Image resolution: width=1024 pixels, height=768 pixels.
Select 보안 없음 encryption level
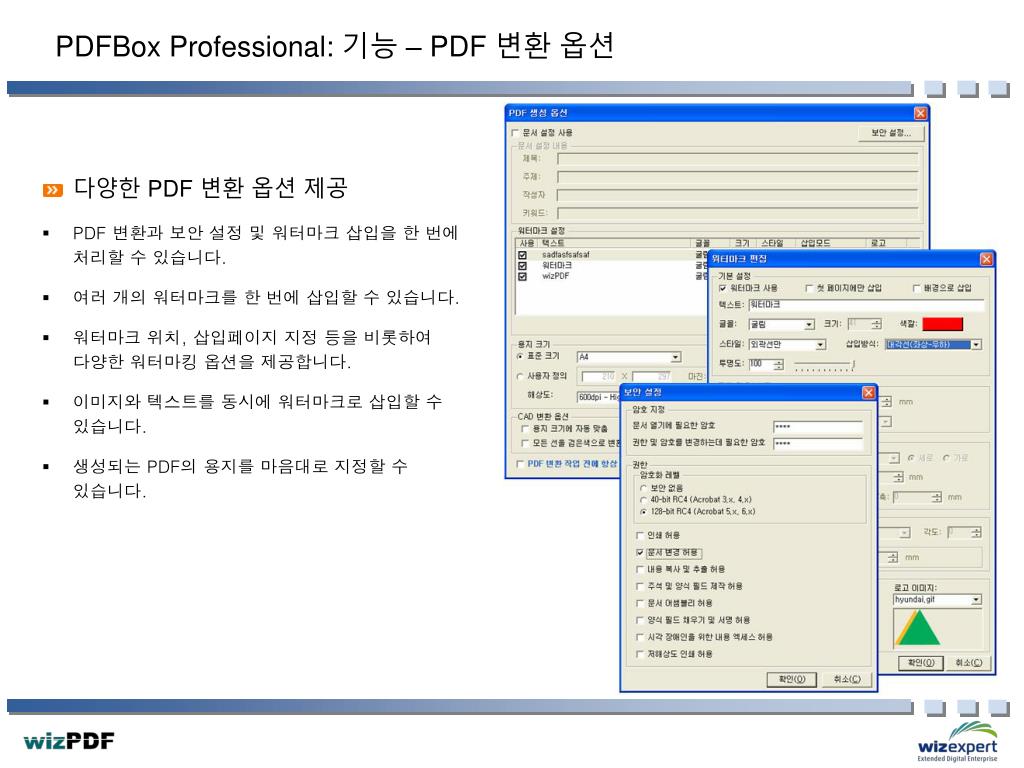pyautogui.click(x=643, y=488)
